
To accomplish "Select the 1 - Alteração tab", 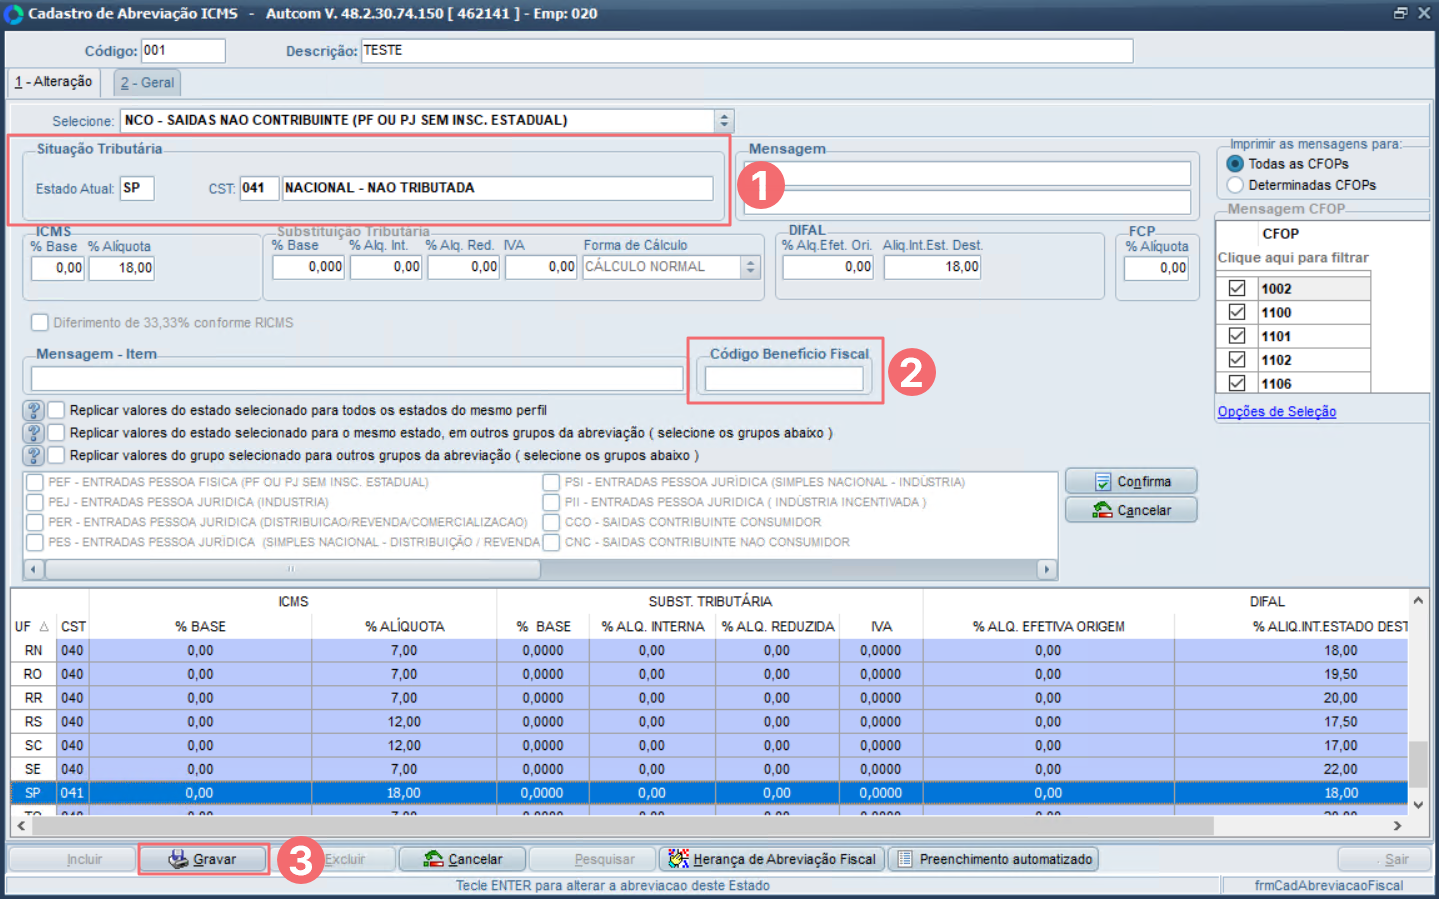I will (53, 82).
